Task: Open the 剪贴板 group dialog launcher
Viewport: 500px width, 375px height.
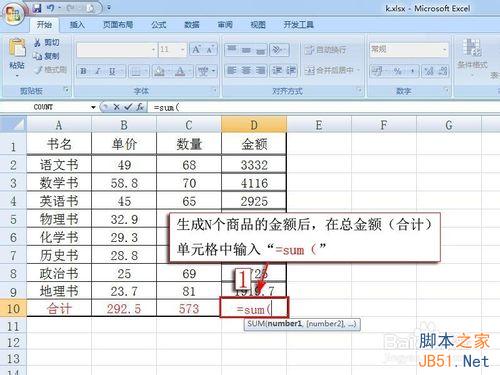Action: tap(67, 90)
